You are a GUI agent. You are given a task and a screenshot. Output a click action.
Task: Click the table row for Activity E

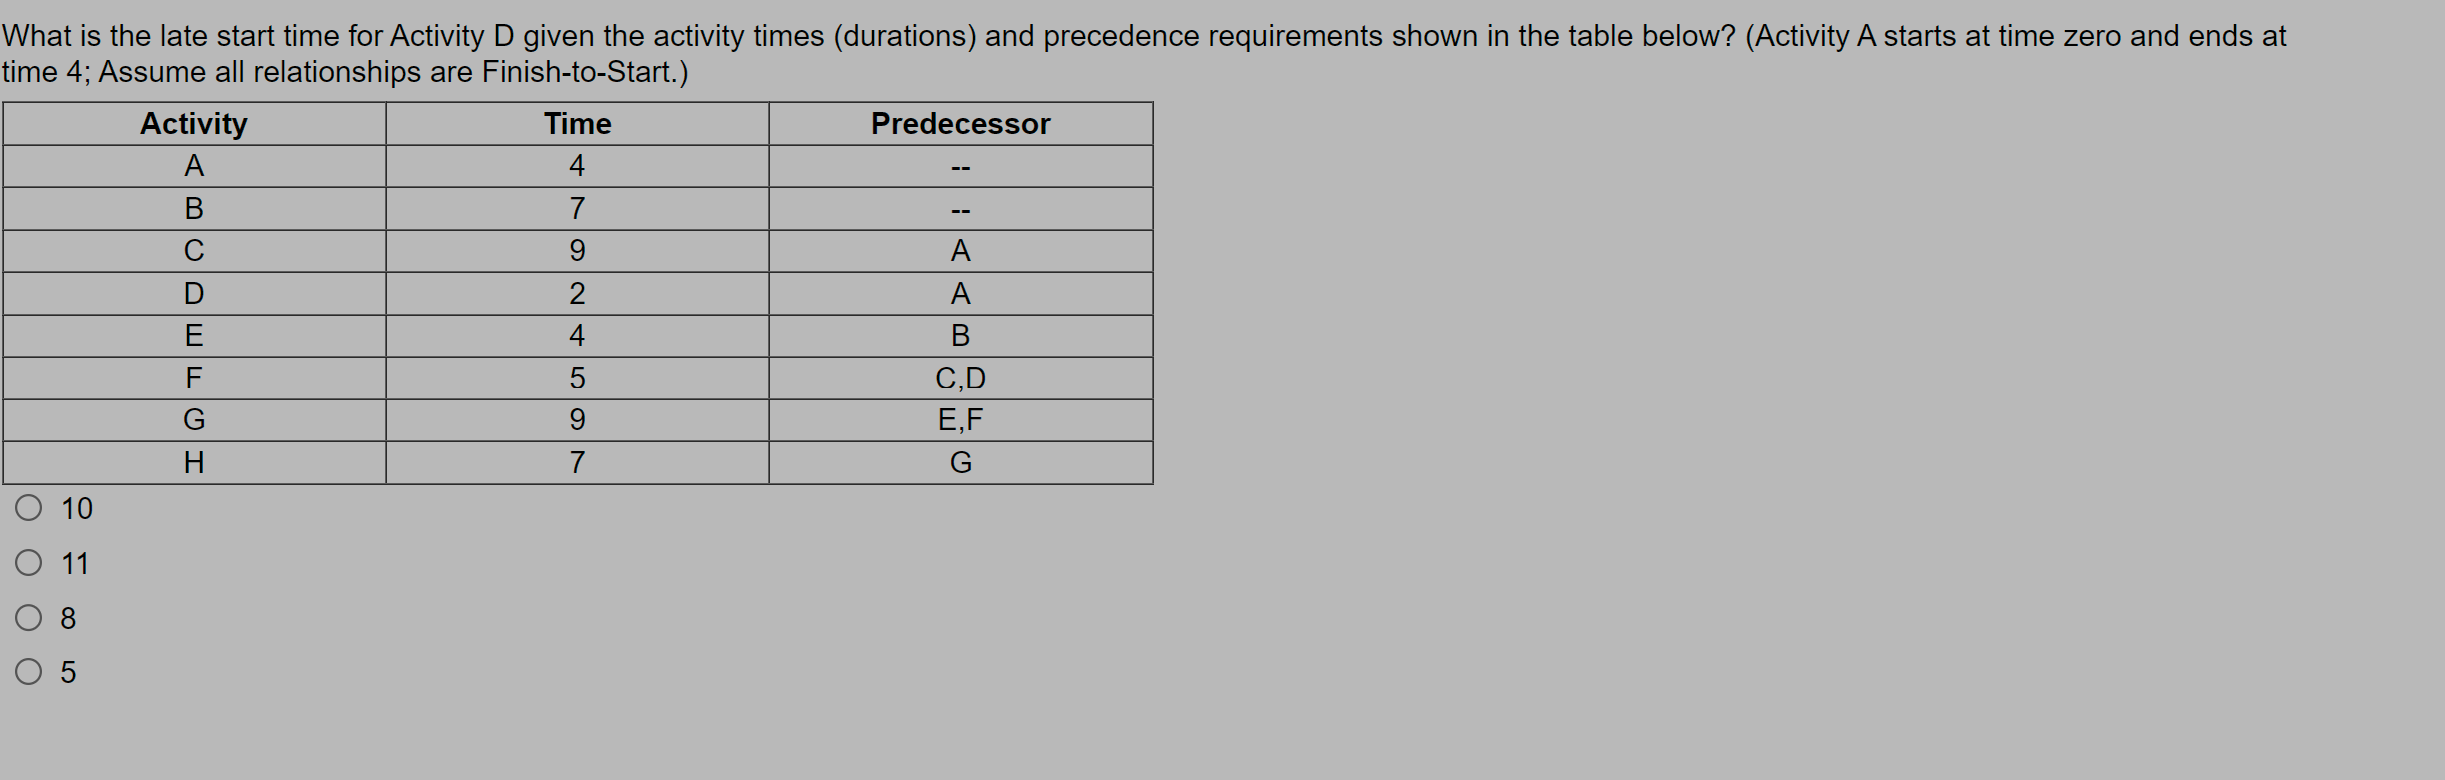(193, 334)
